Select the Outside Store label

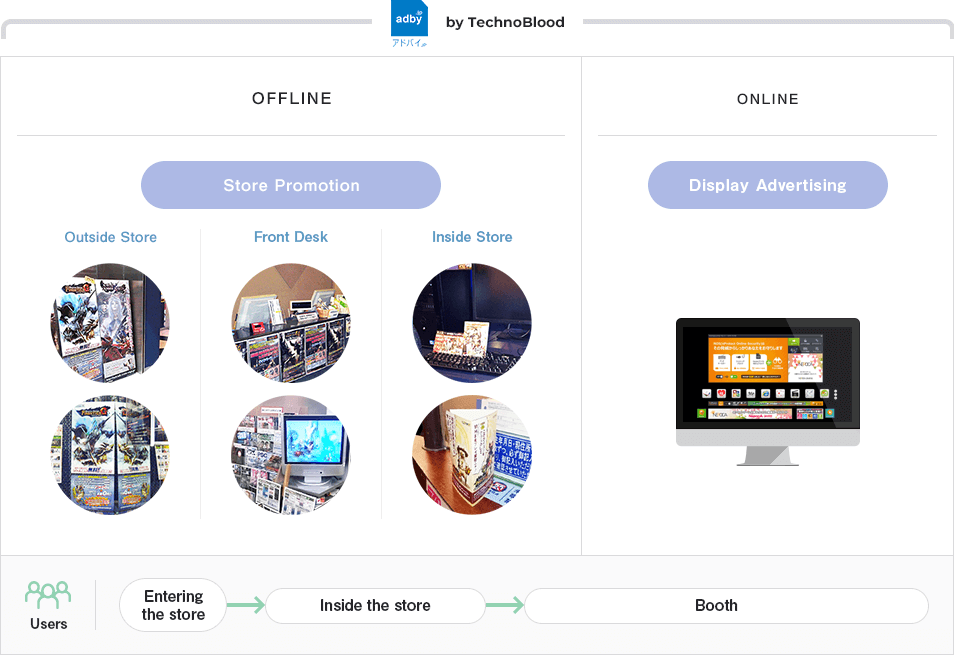(111, 237)
